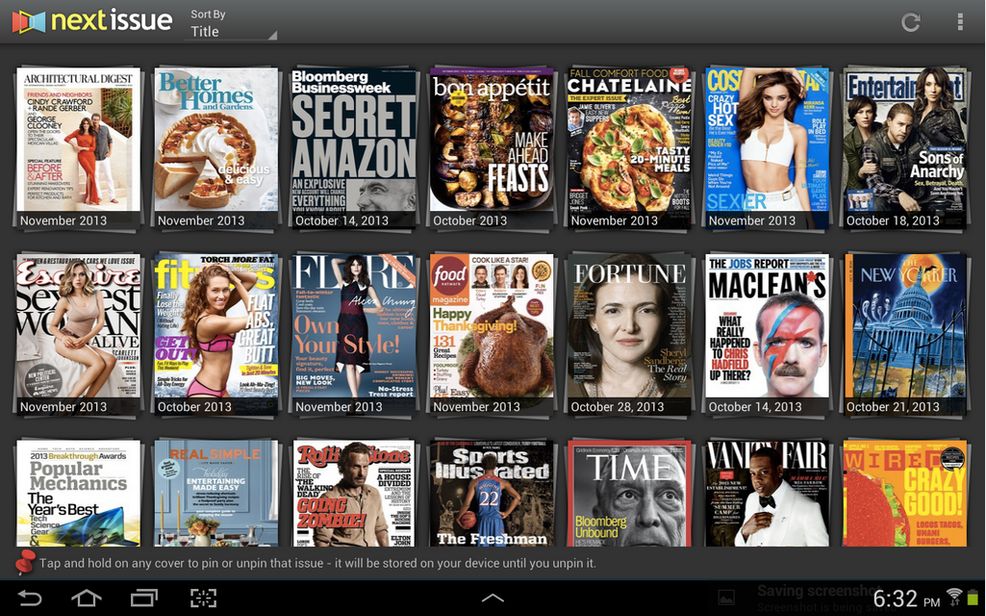Tap the screenshot capture icon in navigation bar
986x616 pixels.
point(203,598)
